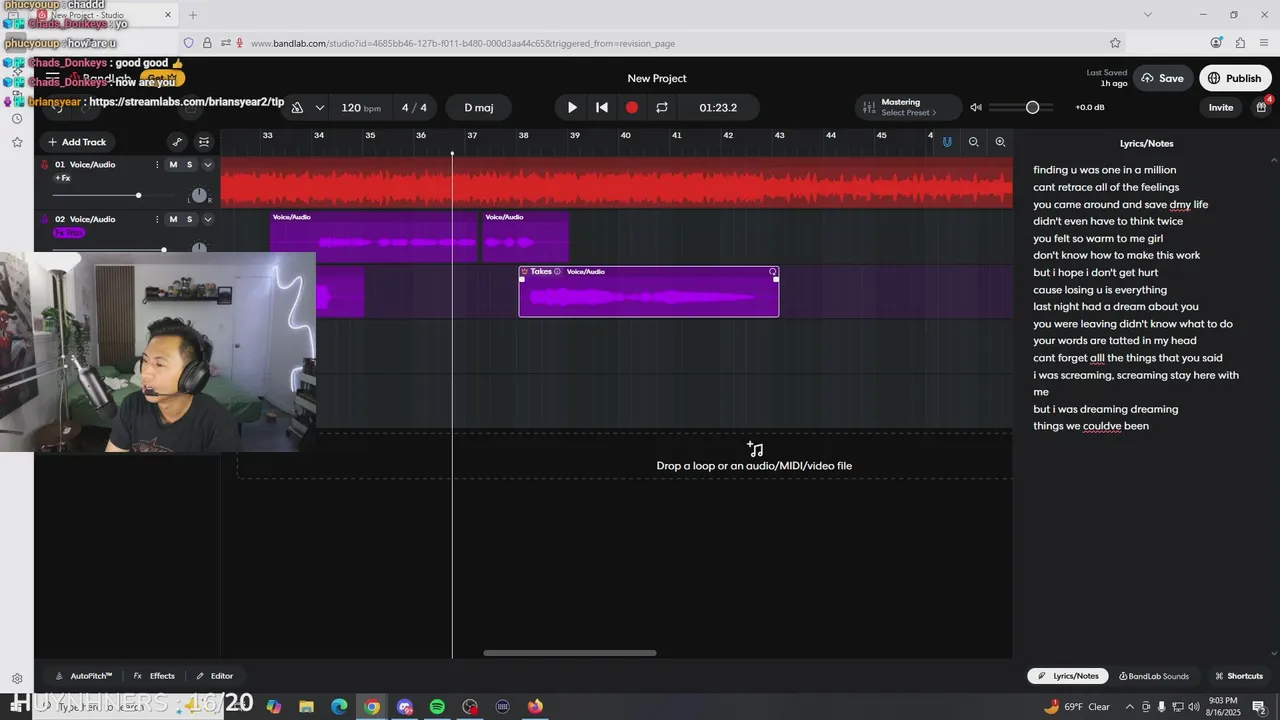The height and width of the screenshot is (720, 1280).
Task: Open track 01 three-dot menu
Action: click(x=157, y=165)
